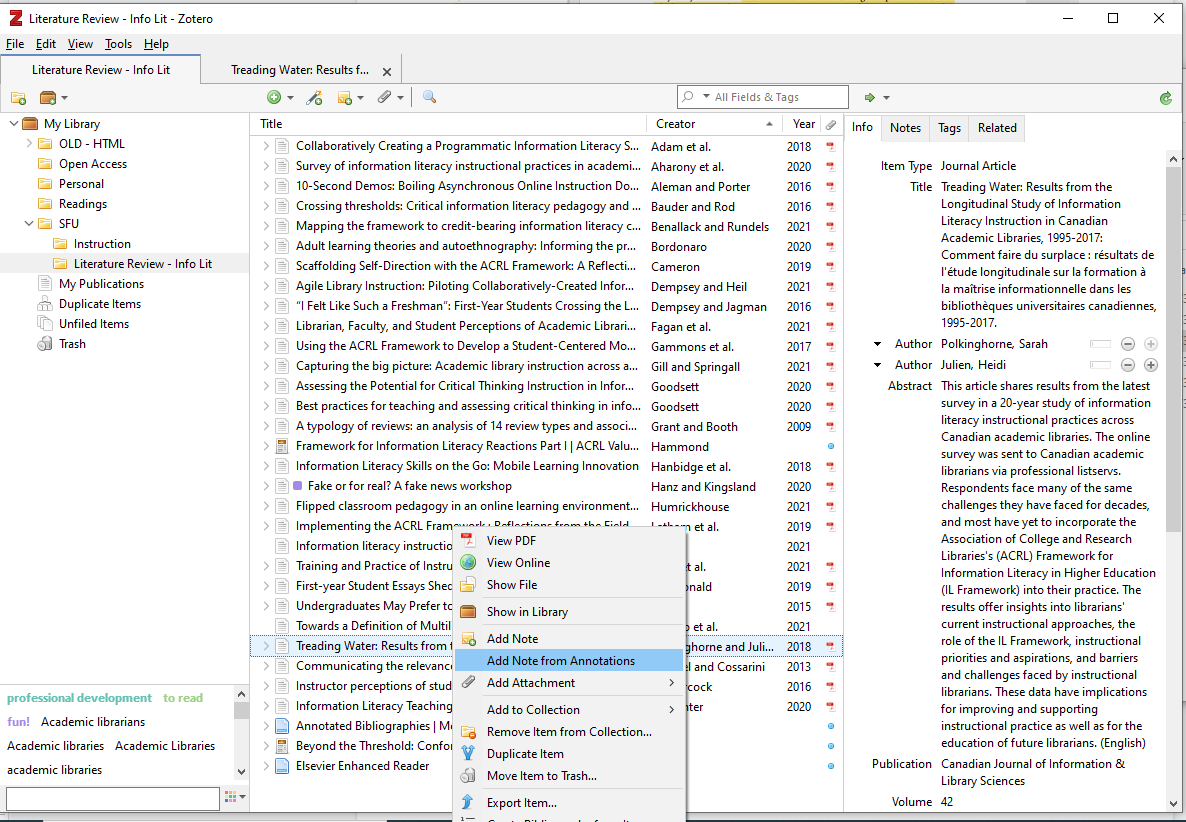Click minus button beside Polkinghorne, Sarah
The width and height of the screenshot is (1186, 822).
[x=1128, y=344]
